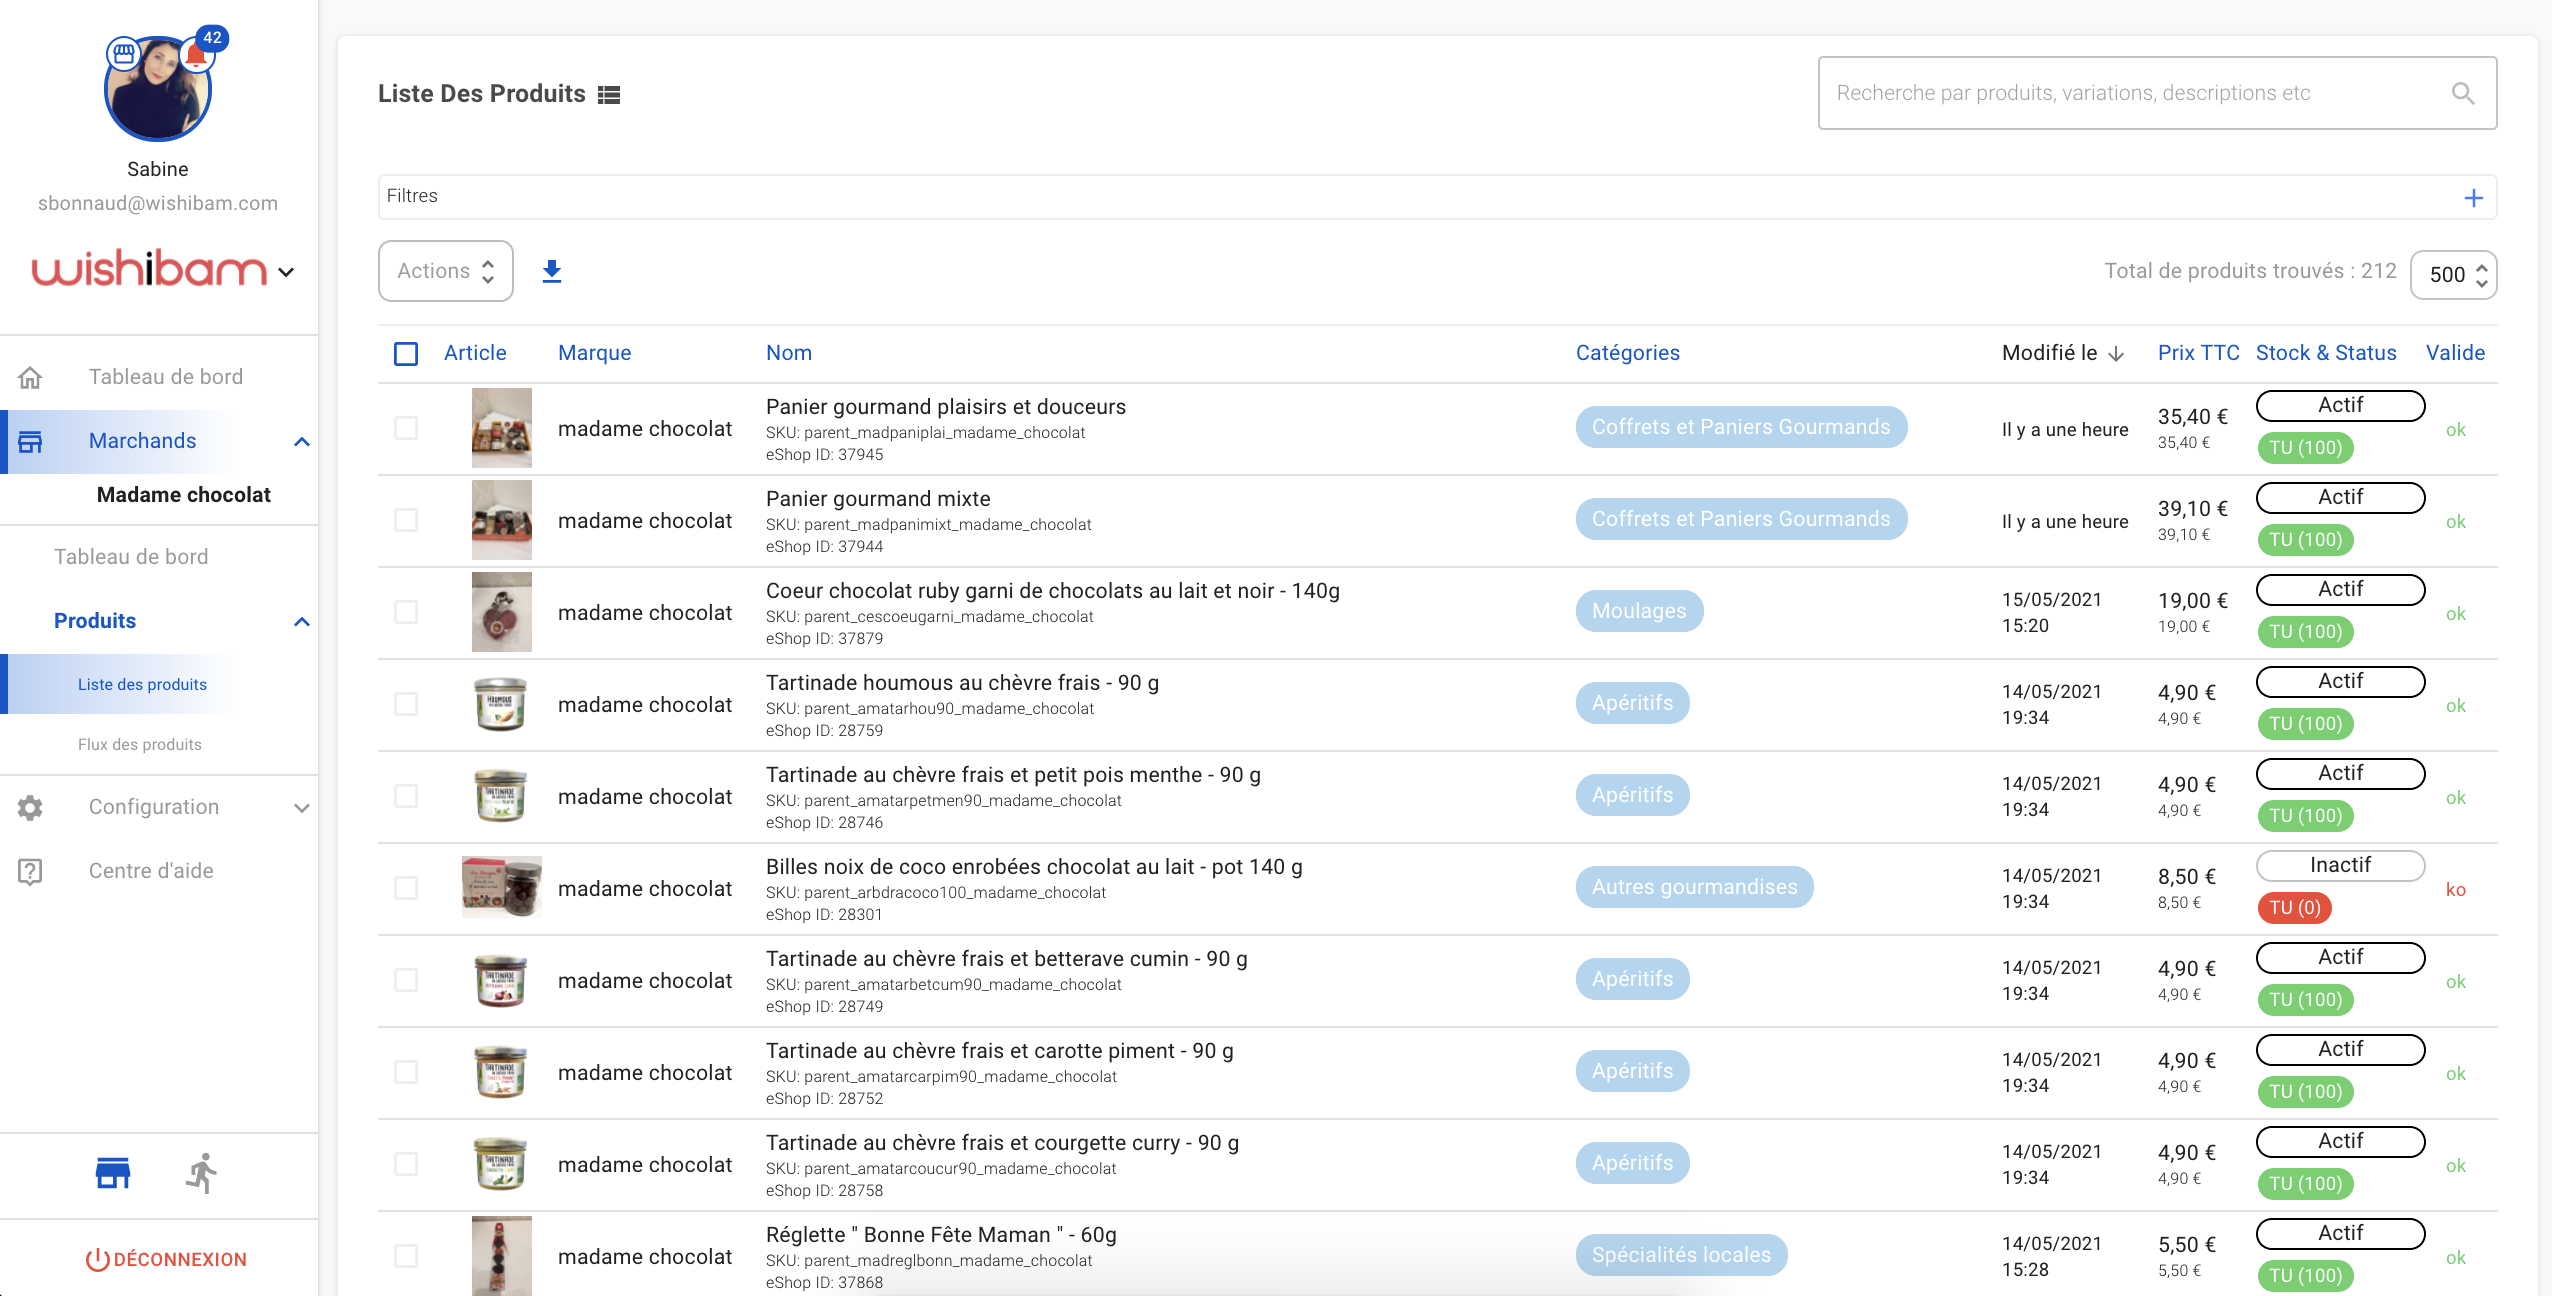Click the list view icon beside title
This screenshot has width=2552, height=1296.
coord(609,94)
